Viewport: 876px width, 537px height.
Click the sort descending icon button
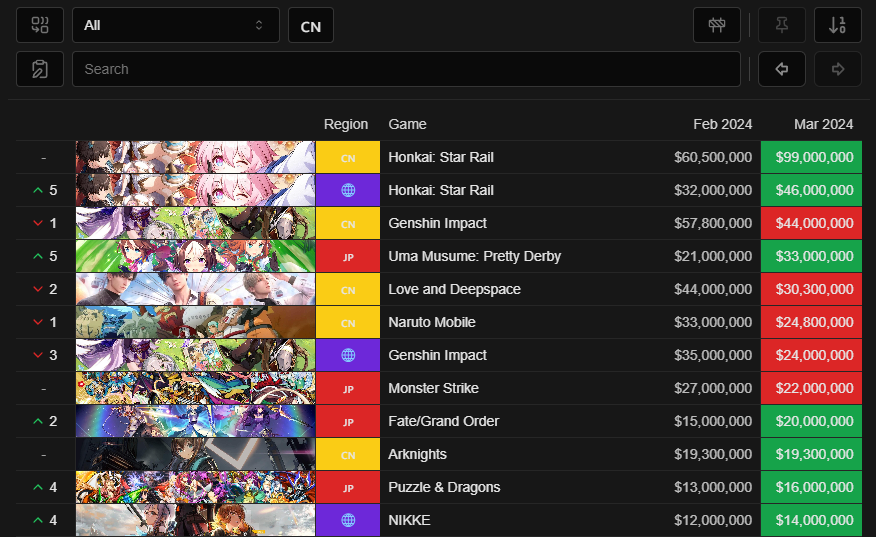(837, 25)
